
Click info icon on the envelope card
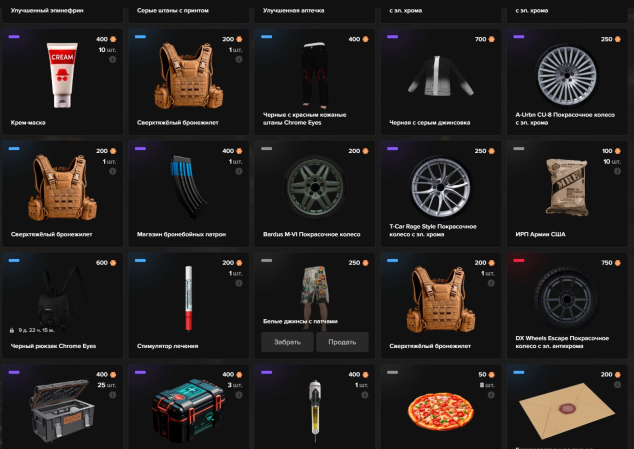coord(617,385)
